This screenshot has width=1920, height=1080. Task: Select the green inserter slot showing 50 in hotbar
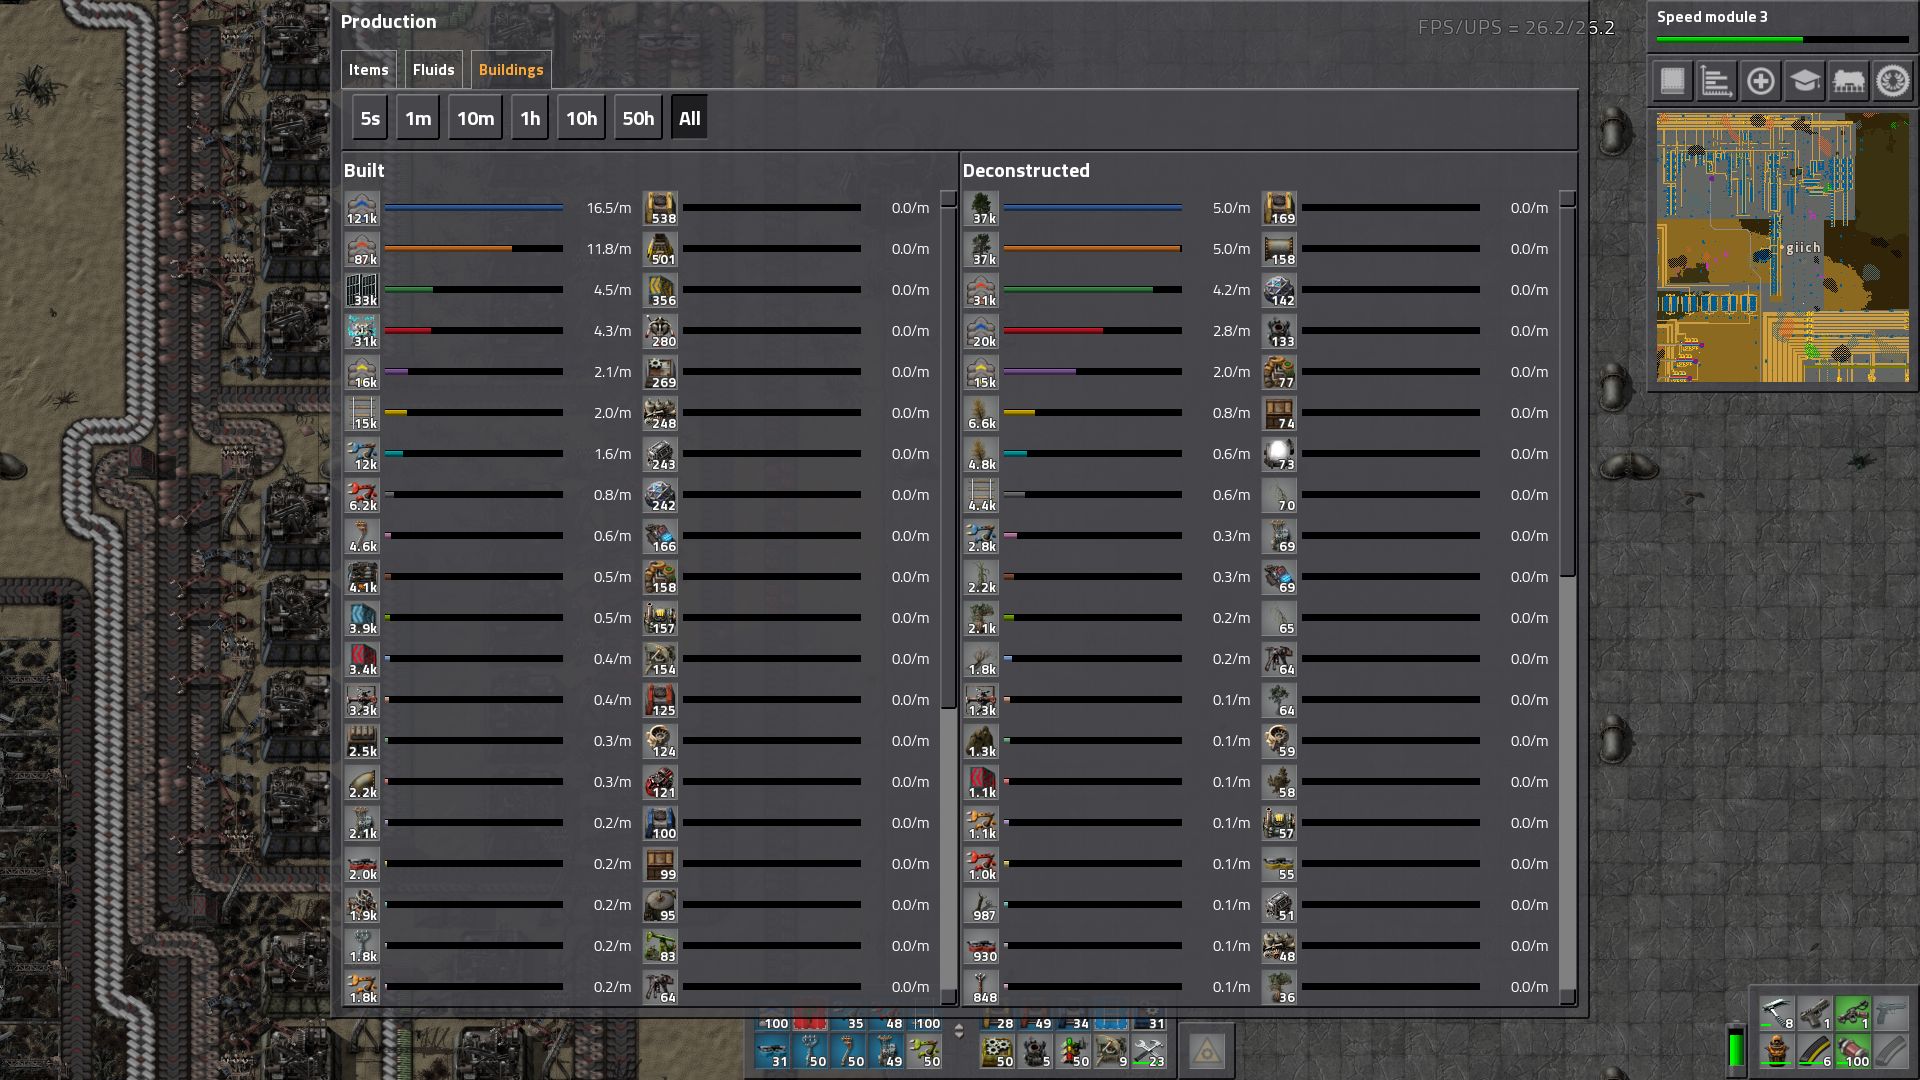(x=924, y=1051)
